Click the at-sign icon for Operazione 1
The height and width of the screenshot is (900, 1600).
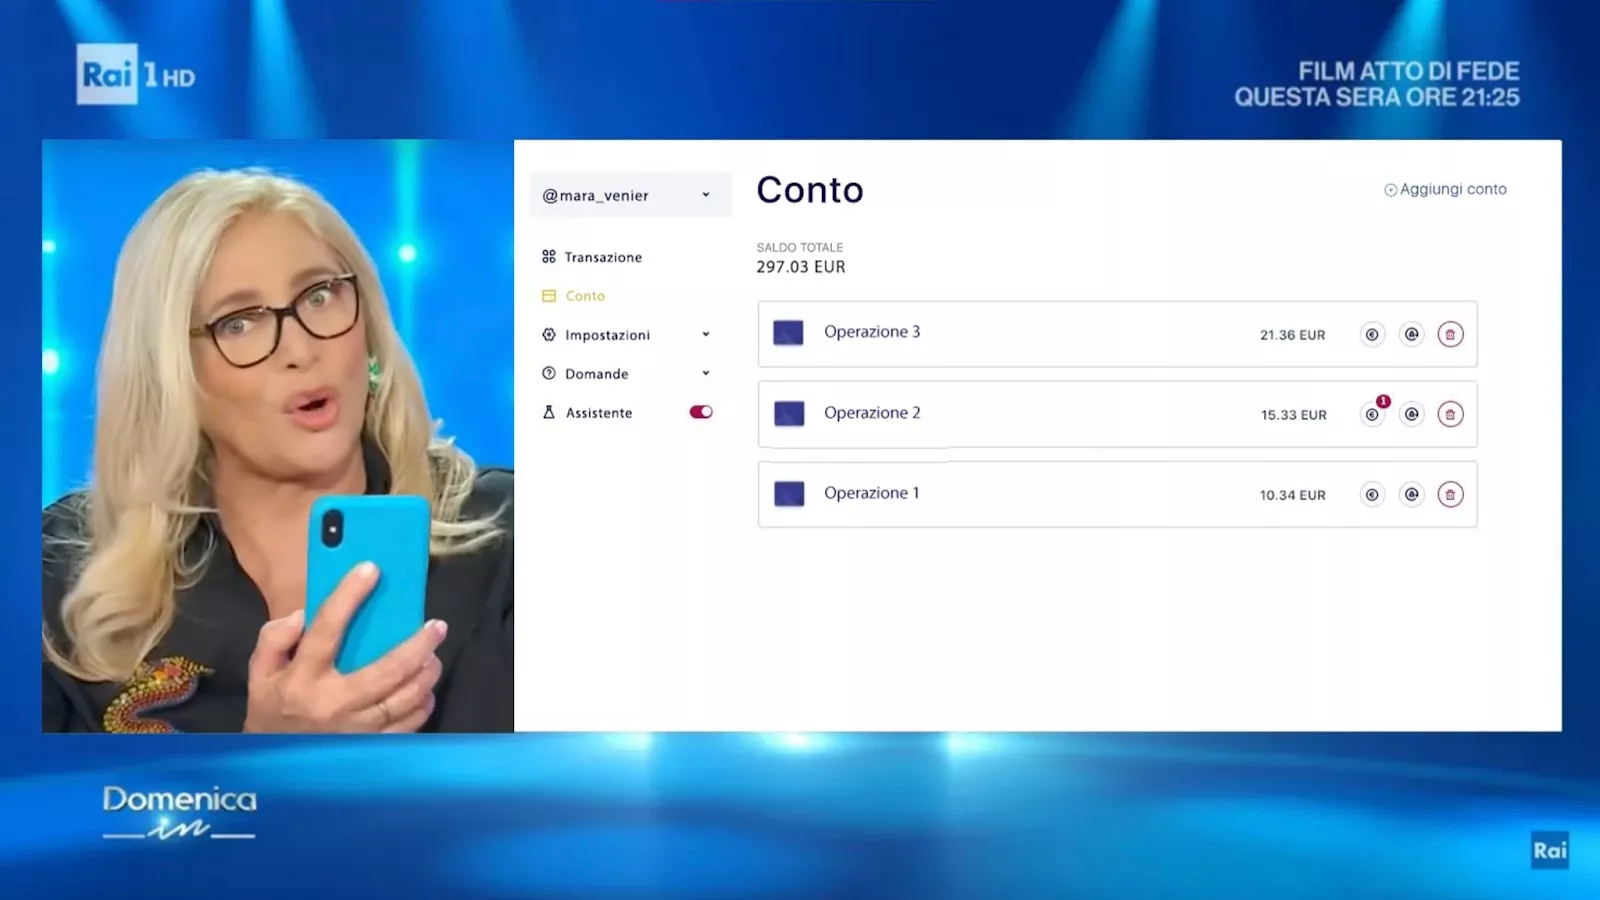coord(1411,494)
